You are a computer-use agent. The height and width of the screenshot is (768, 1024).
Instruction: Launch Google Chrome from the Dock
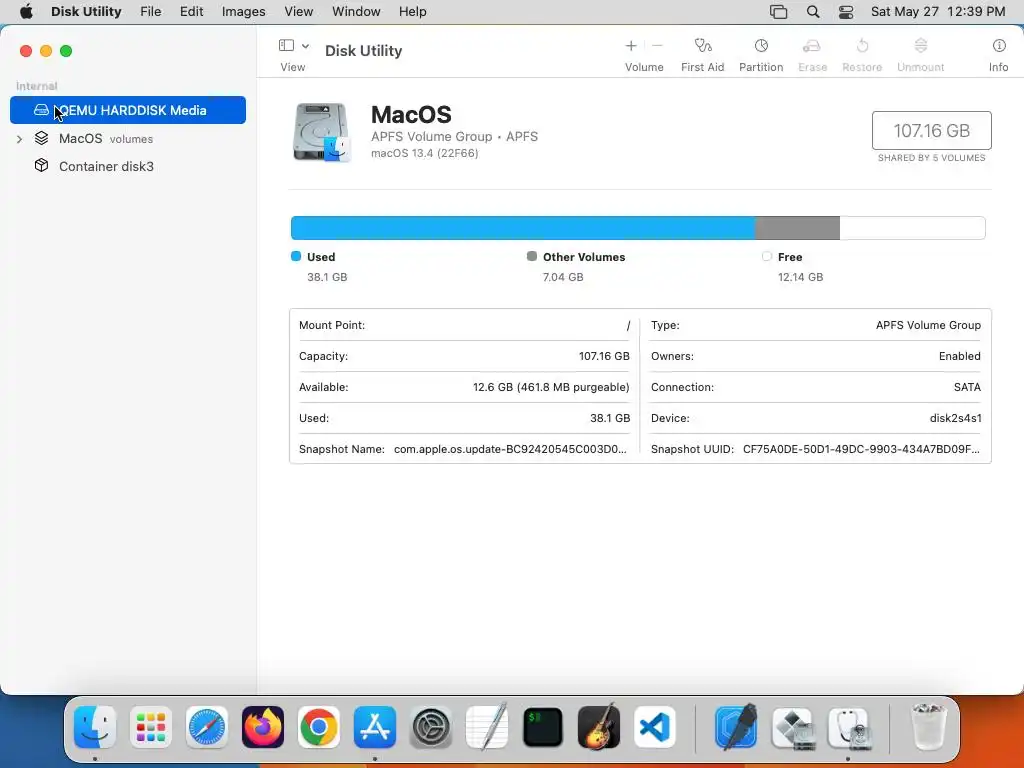coord(319,727)
